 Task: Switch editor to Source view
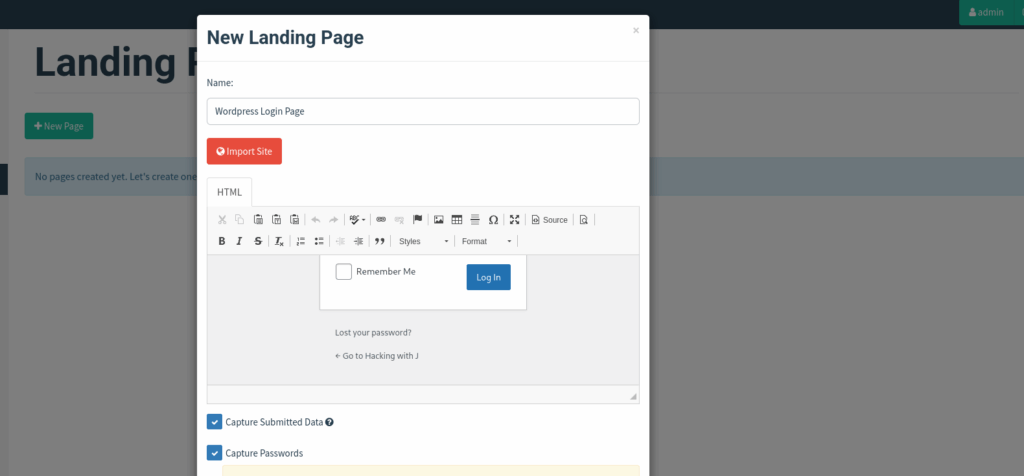[x=549, y=220]
